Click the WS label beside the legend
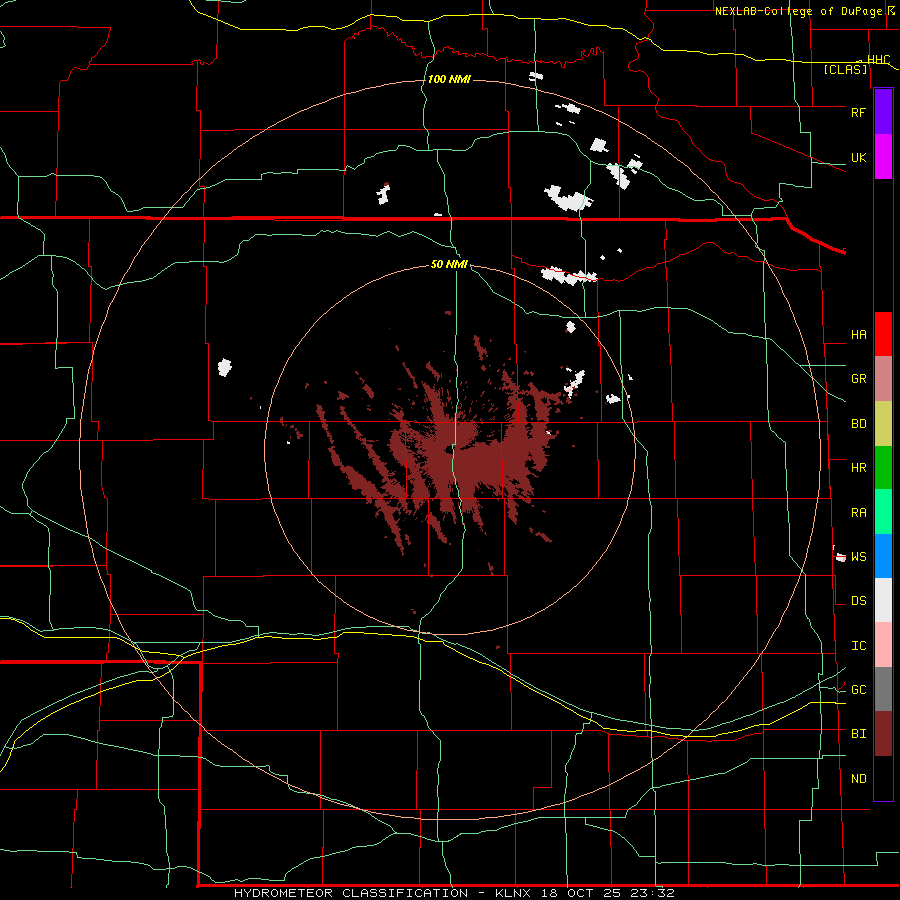This screenshot has height=900, width=900. point(858,556)
